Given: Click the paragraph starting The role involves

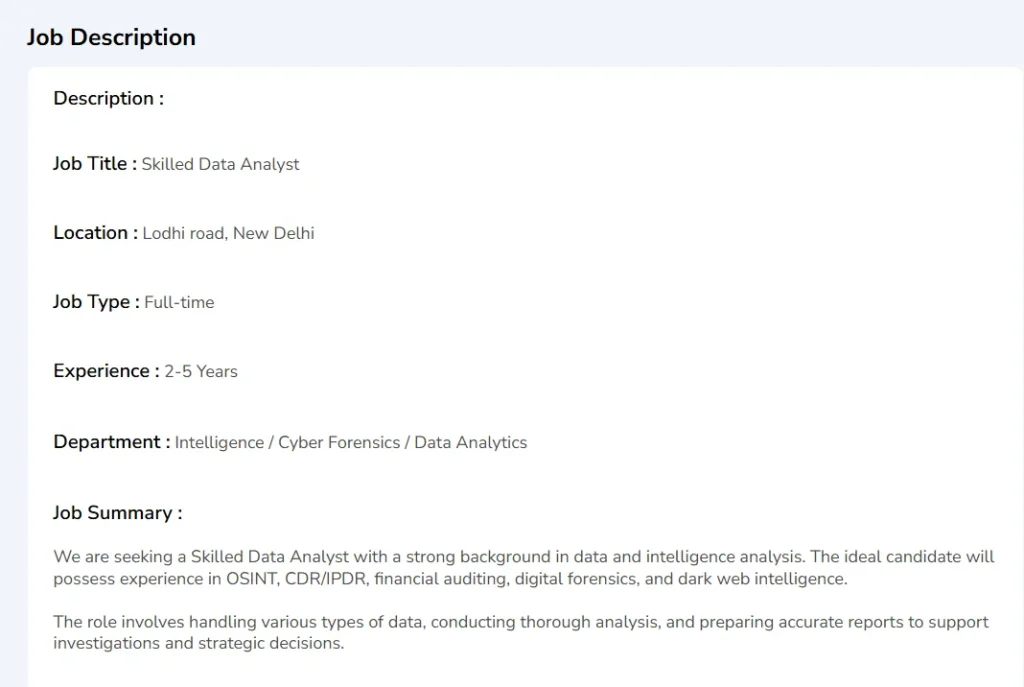Looking at the screenshot, I should 521,632.
